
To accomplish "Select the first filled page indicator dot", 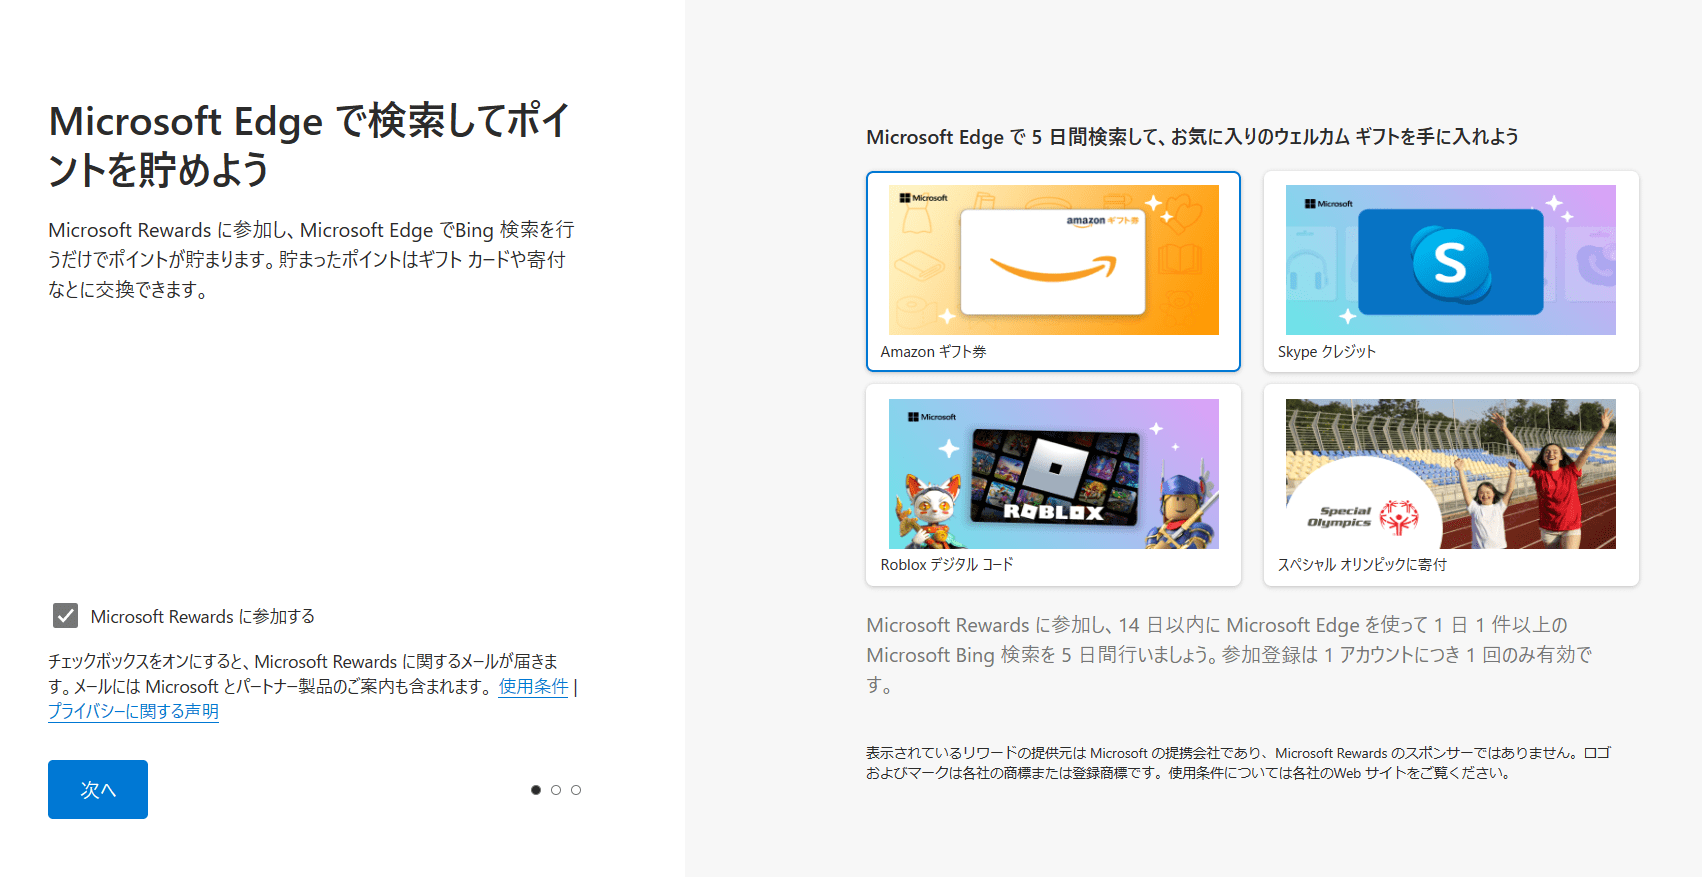I will click(x=536, y=790).
